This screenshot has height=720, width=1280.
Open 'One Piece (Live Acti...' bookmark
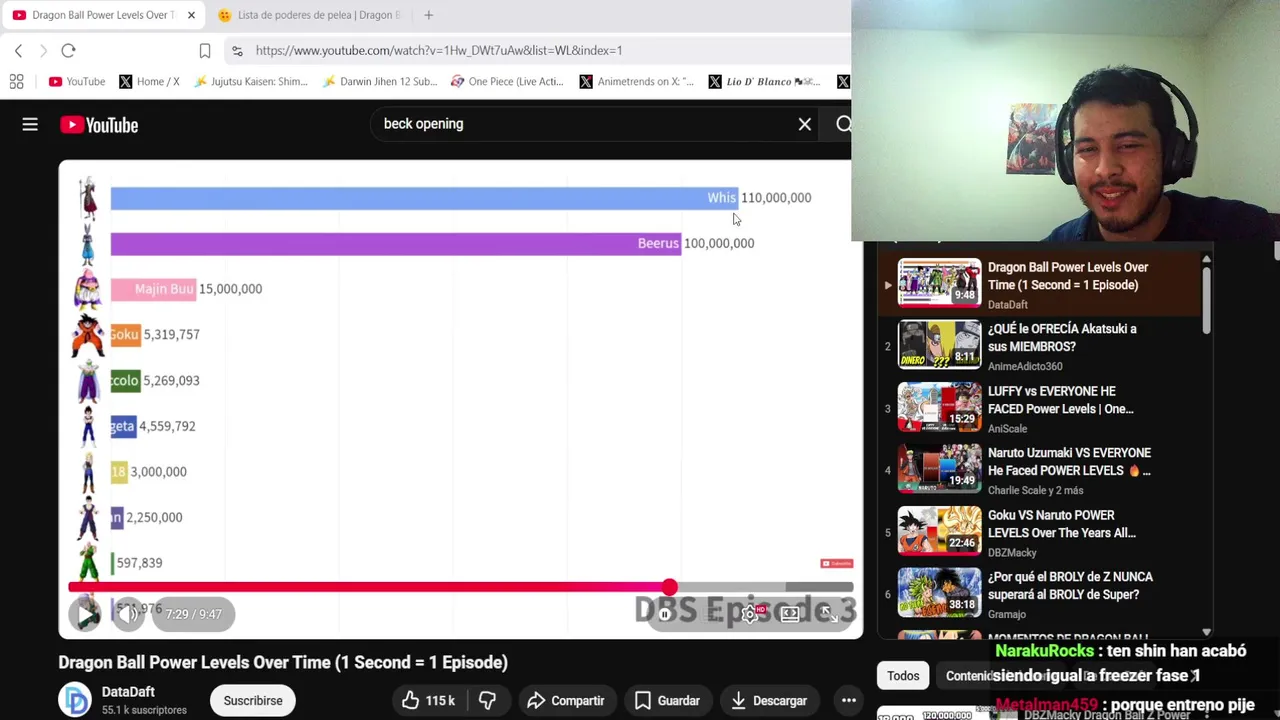pos(507,82)
